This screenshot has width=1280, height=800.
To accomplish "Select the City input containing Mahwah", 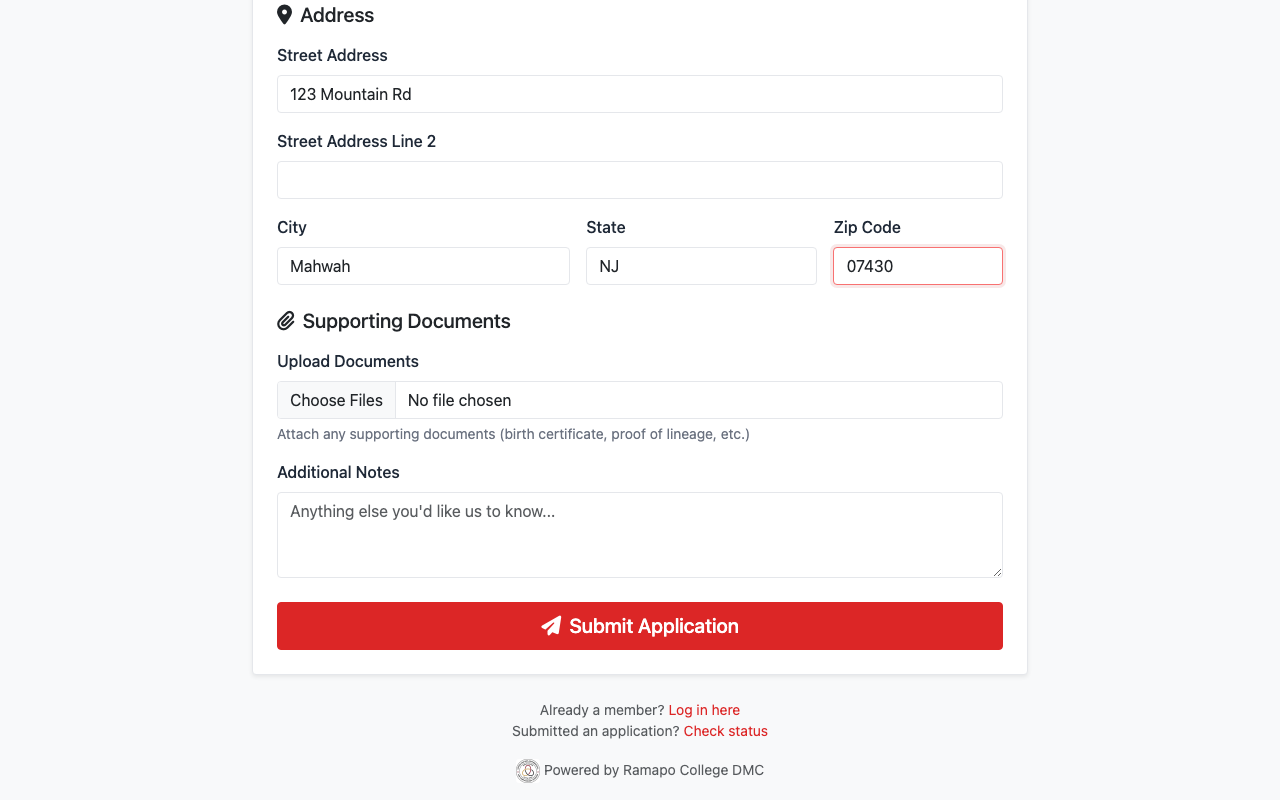I will click(423, 266).
